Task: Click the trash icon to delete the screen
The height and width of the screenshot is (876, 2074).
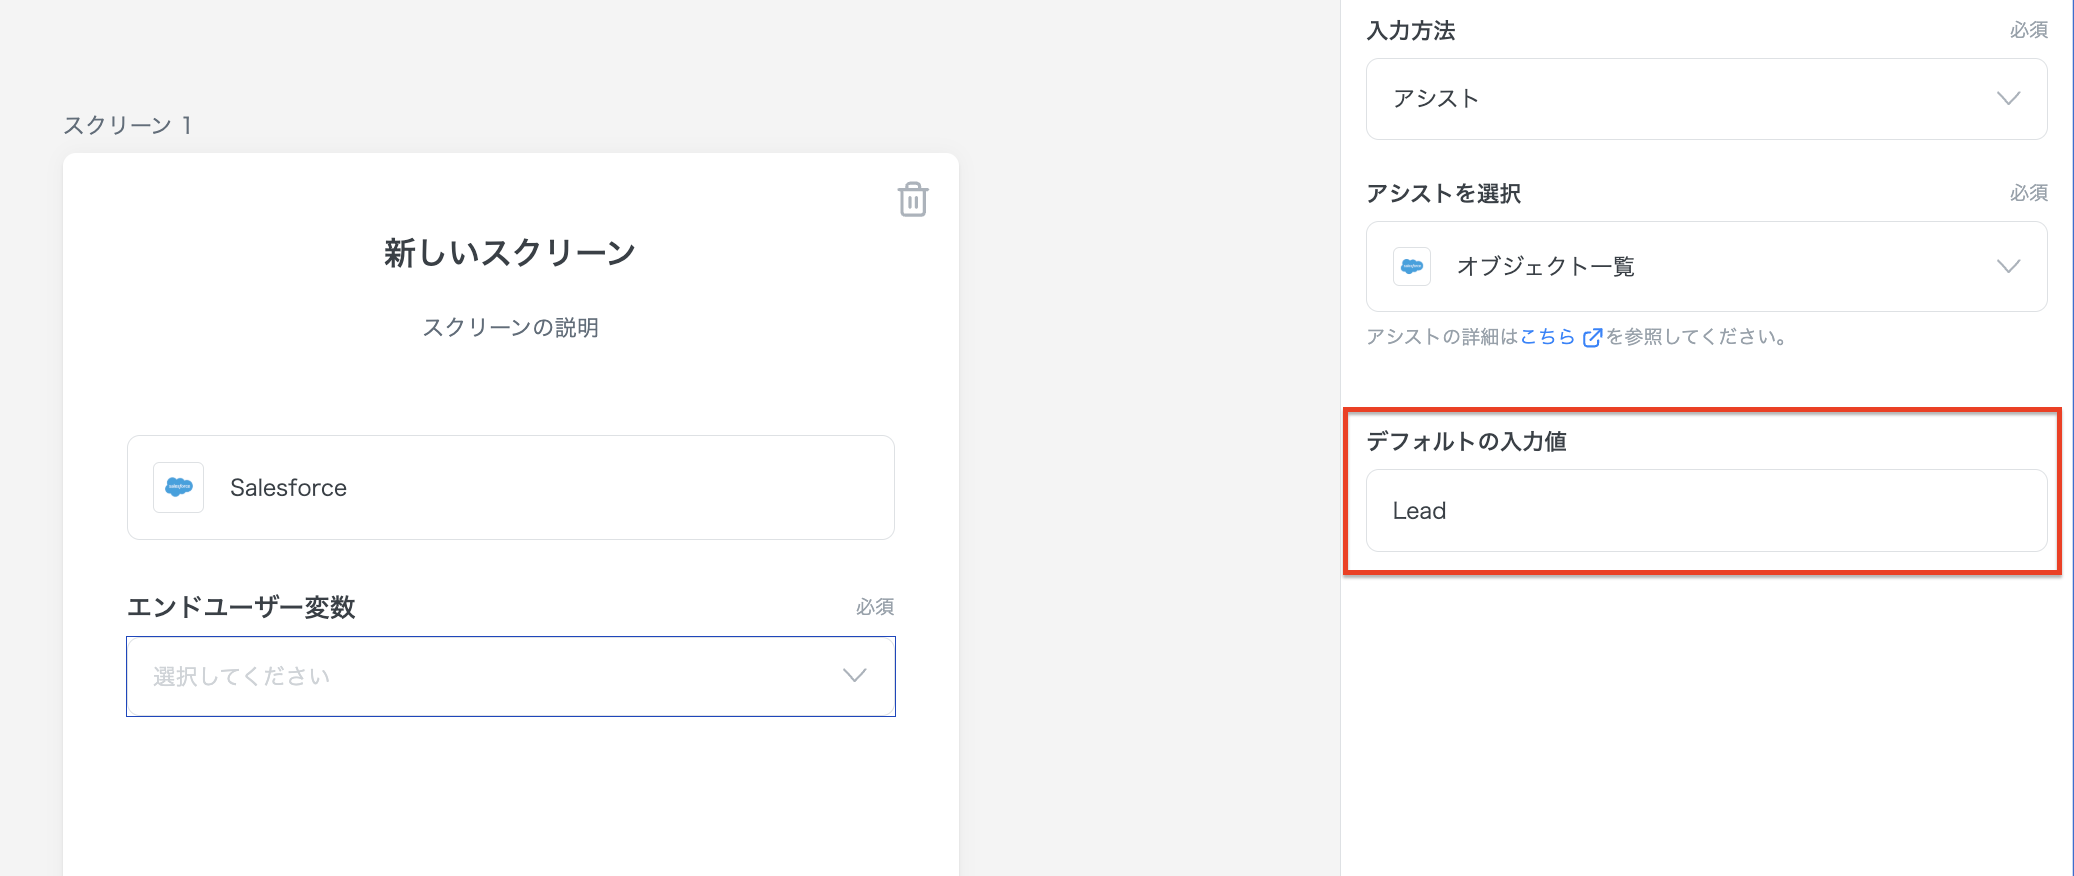Action: click(912, 199)
